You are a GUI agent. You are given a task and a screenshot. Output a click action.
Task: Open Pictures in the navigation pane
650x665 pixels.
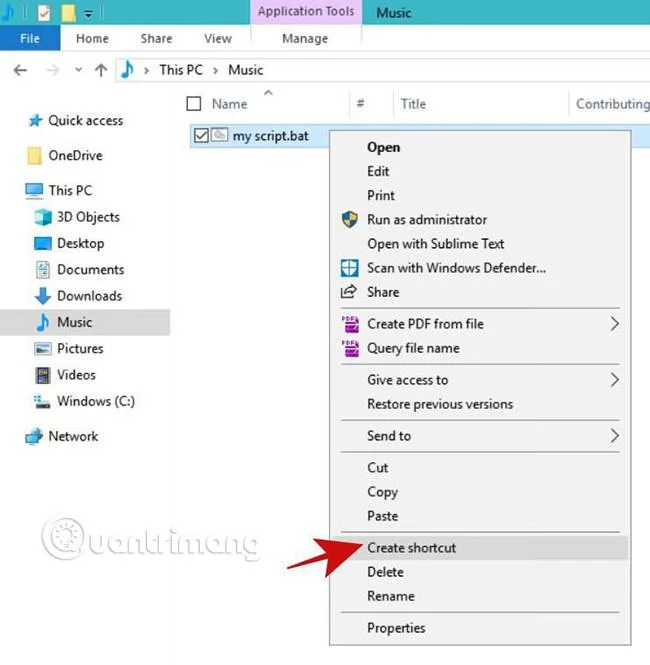click(80, 349)
